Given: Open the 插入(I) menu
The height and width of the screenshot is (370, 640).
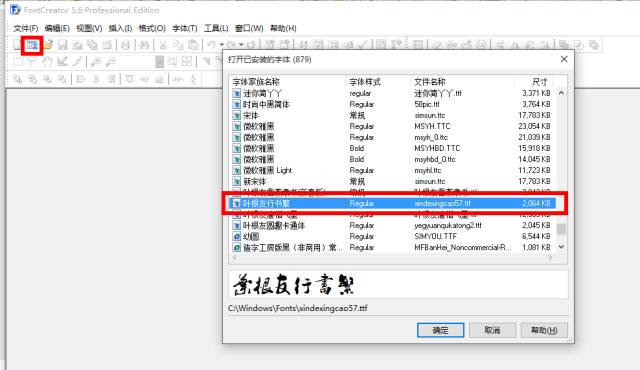Looking at the screenshot, I should (120, 28).
